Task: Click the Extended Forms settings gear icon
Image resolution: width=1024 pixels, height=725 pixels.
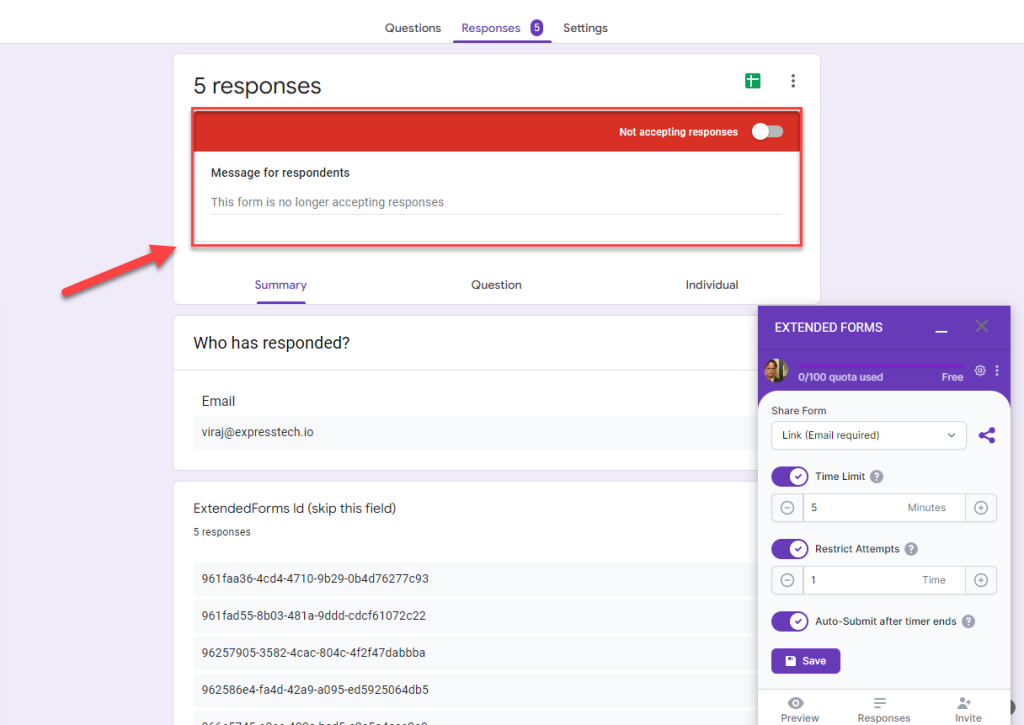Action: point(980,371)
